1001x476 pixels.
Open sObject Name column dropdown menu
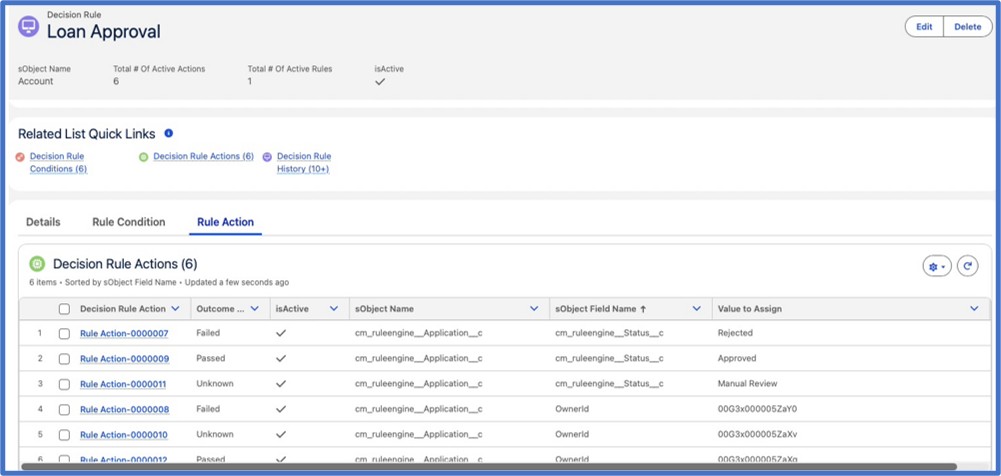point(534,309)
